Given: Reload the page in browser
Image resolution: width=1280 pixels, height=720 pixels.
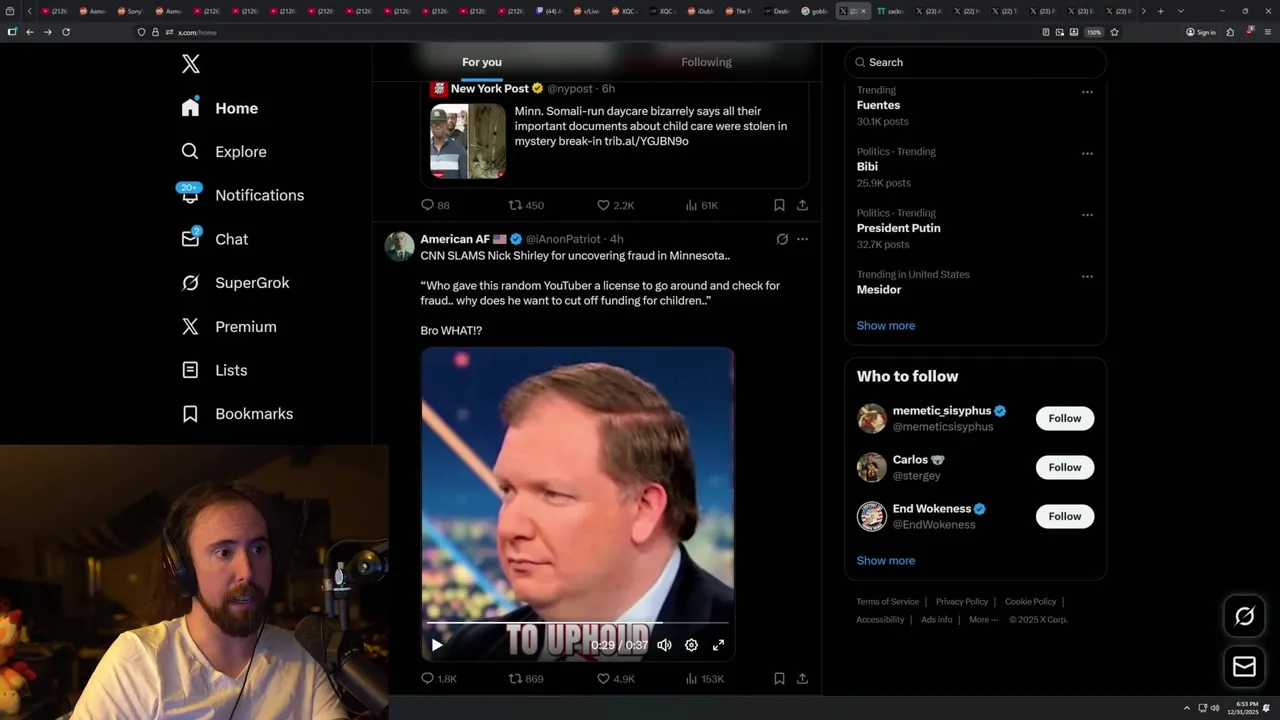Looking at the screenshot, I should pyautogui.click(x=66, y=32).
